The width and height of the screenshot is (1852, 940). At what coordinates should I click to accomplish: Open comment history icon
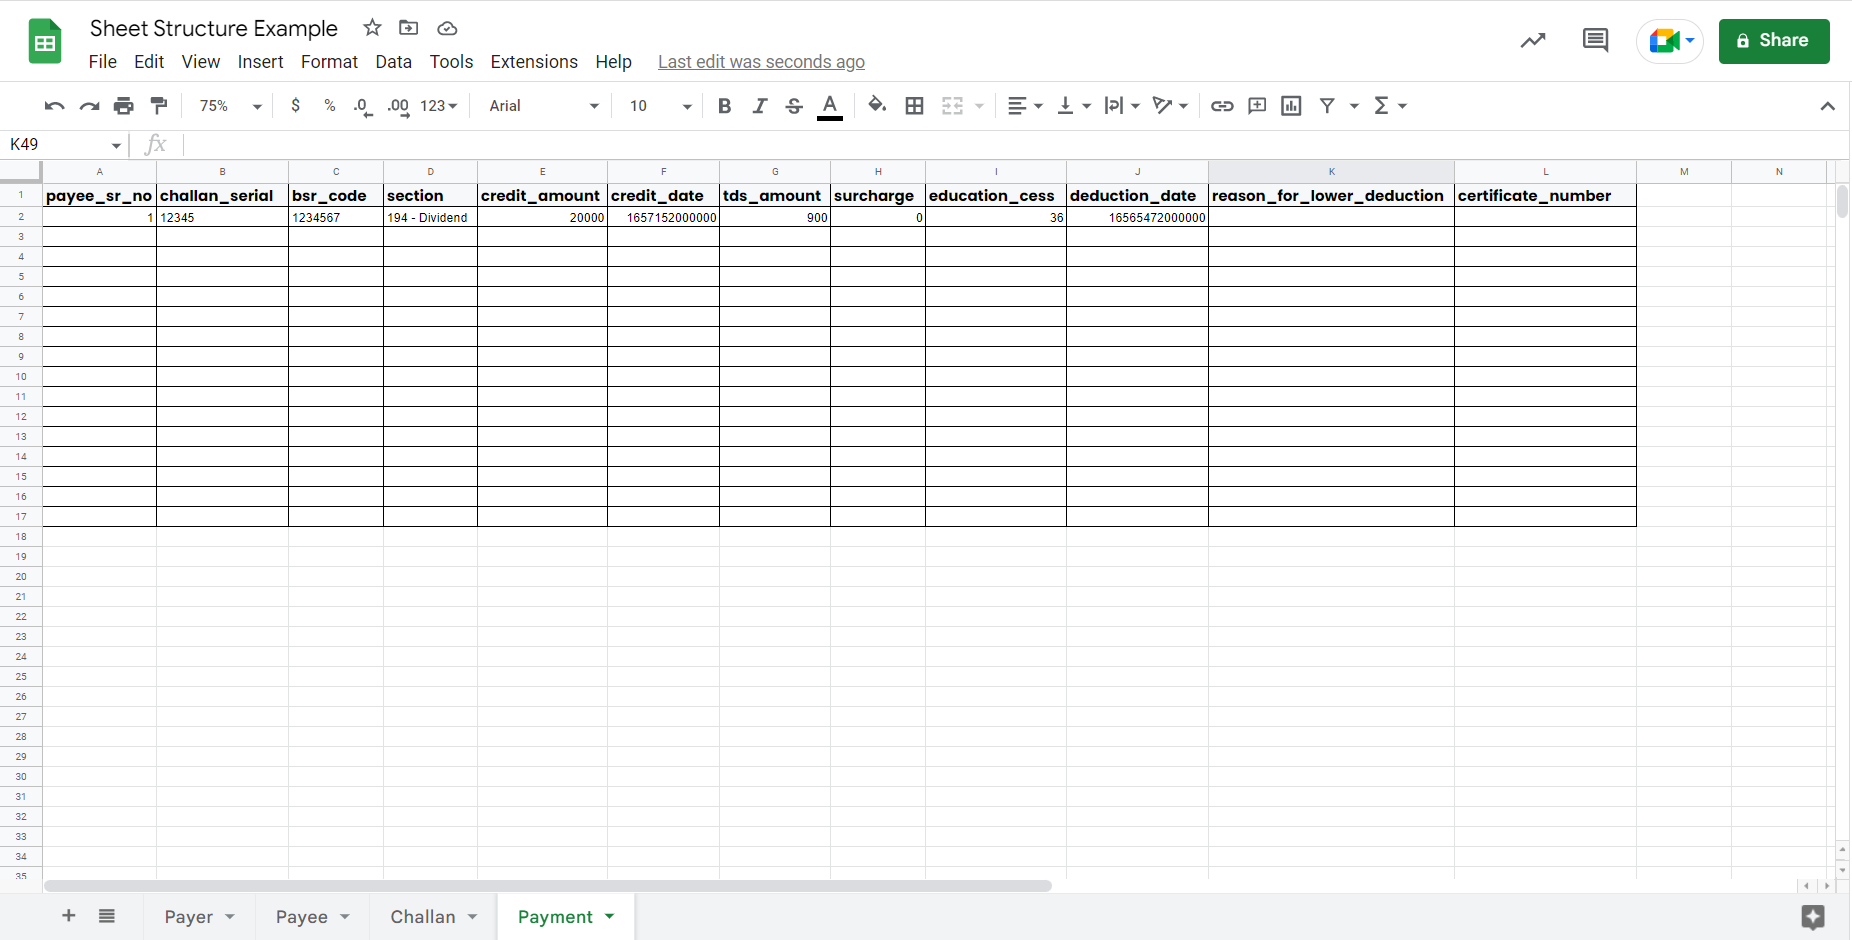pyautogui.click(x=1595, y=41)
